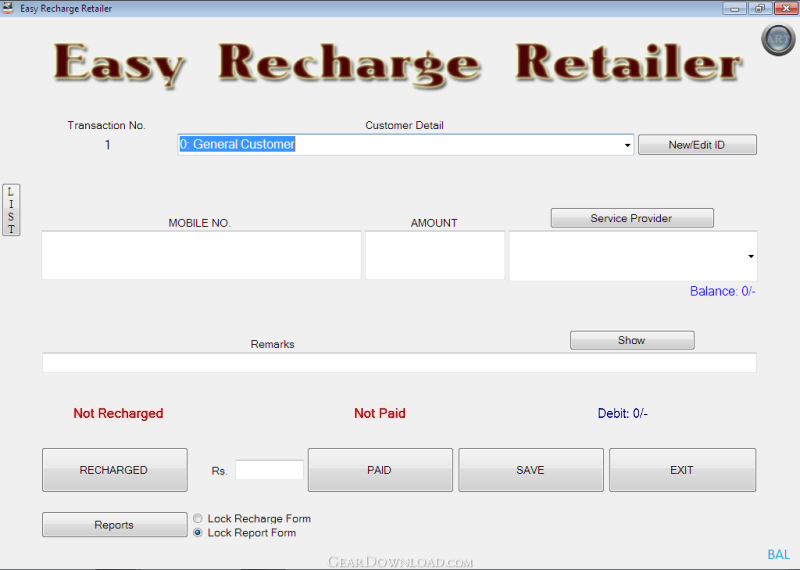This screenshot has height=570, width=800.
Task: Click the 'Balance: 0/-' text
Action: pos(722,291)
